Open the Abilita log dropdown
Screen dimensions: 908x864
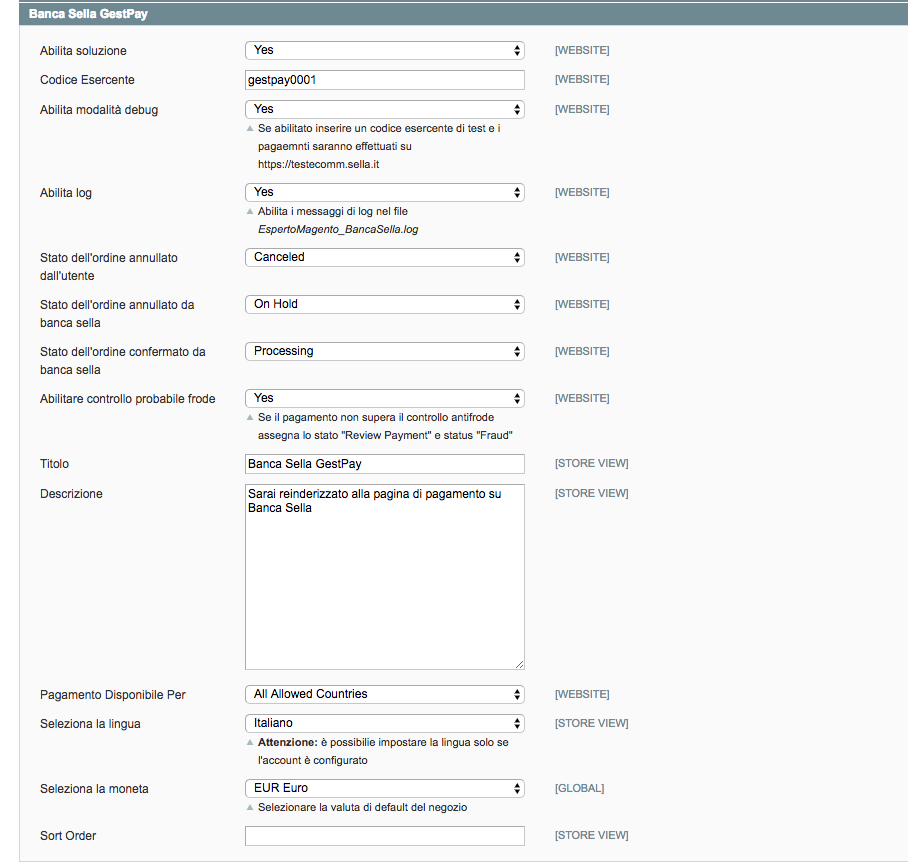(x=385, y=192)
